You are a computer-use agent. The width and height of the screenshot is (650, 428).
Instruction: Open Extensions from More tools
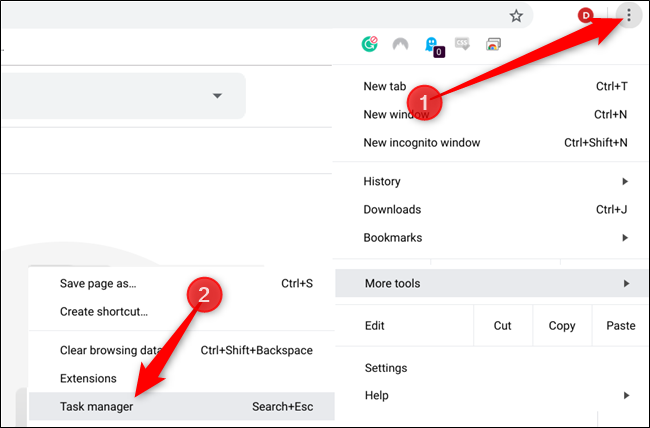click(182, 379)
